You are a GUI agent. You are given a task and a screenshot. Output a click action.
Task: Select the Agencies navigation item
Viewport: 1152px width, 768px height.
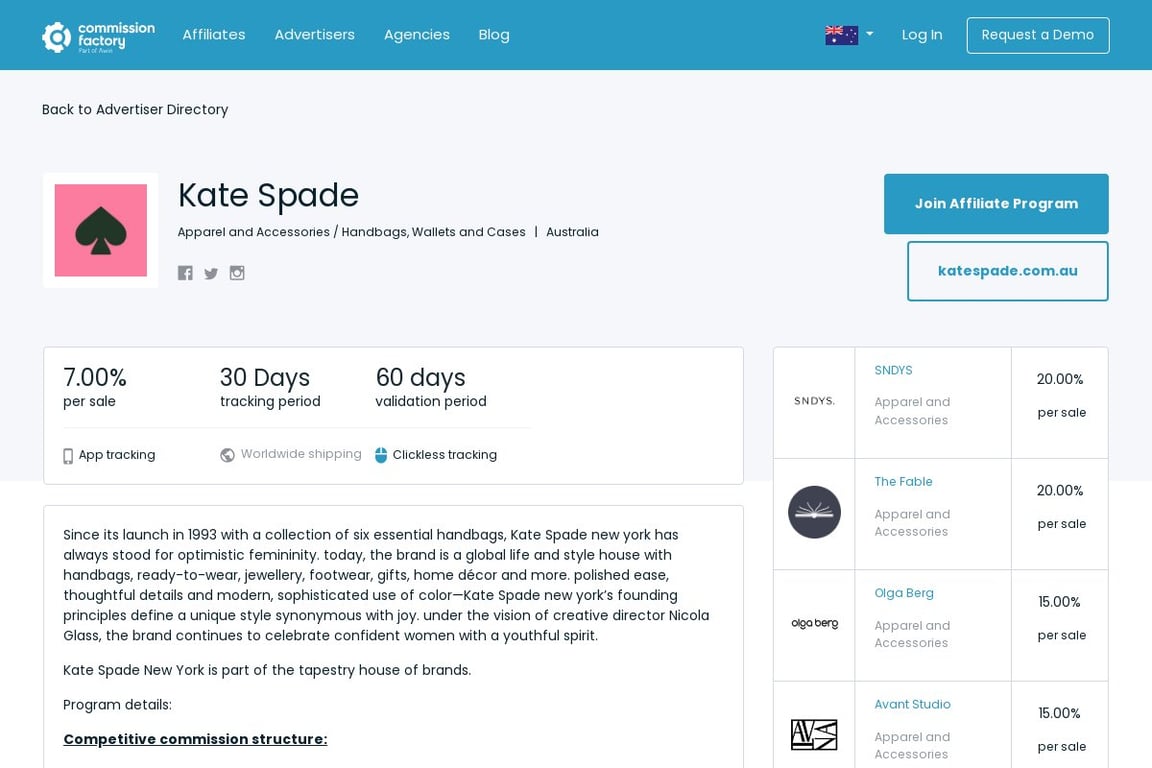[x=417, y=35]
